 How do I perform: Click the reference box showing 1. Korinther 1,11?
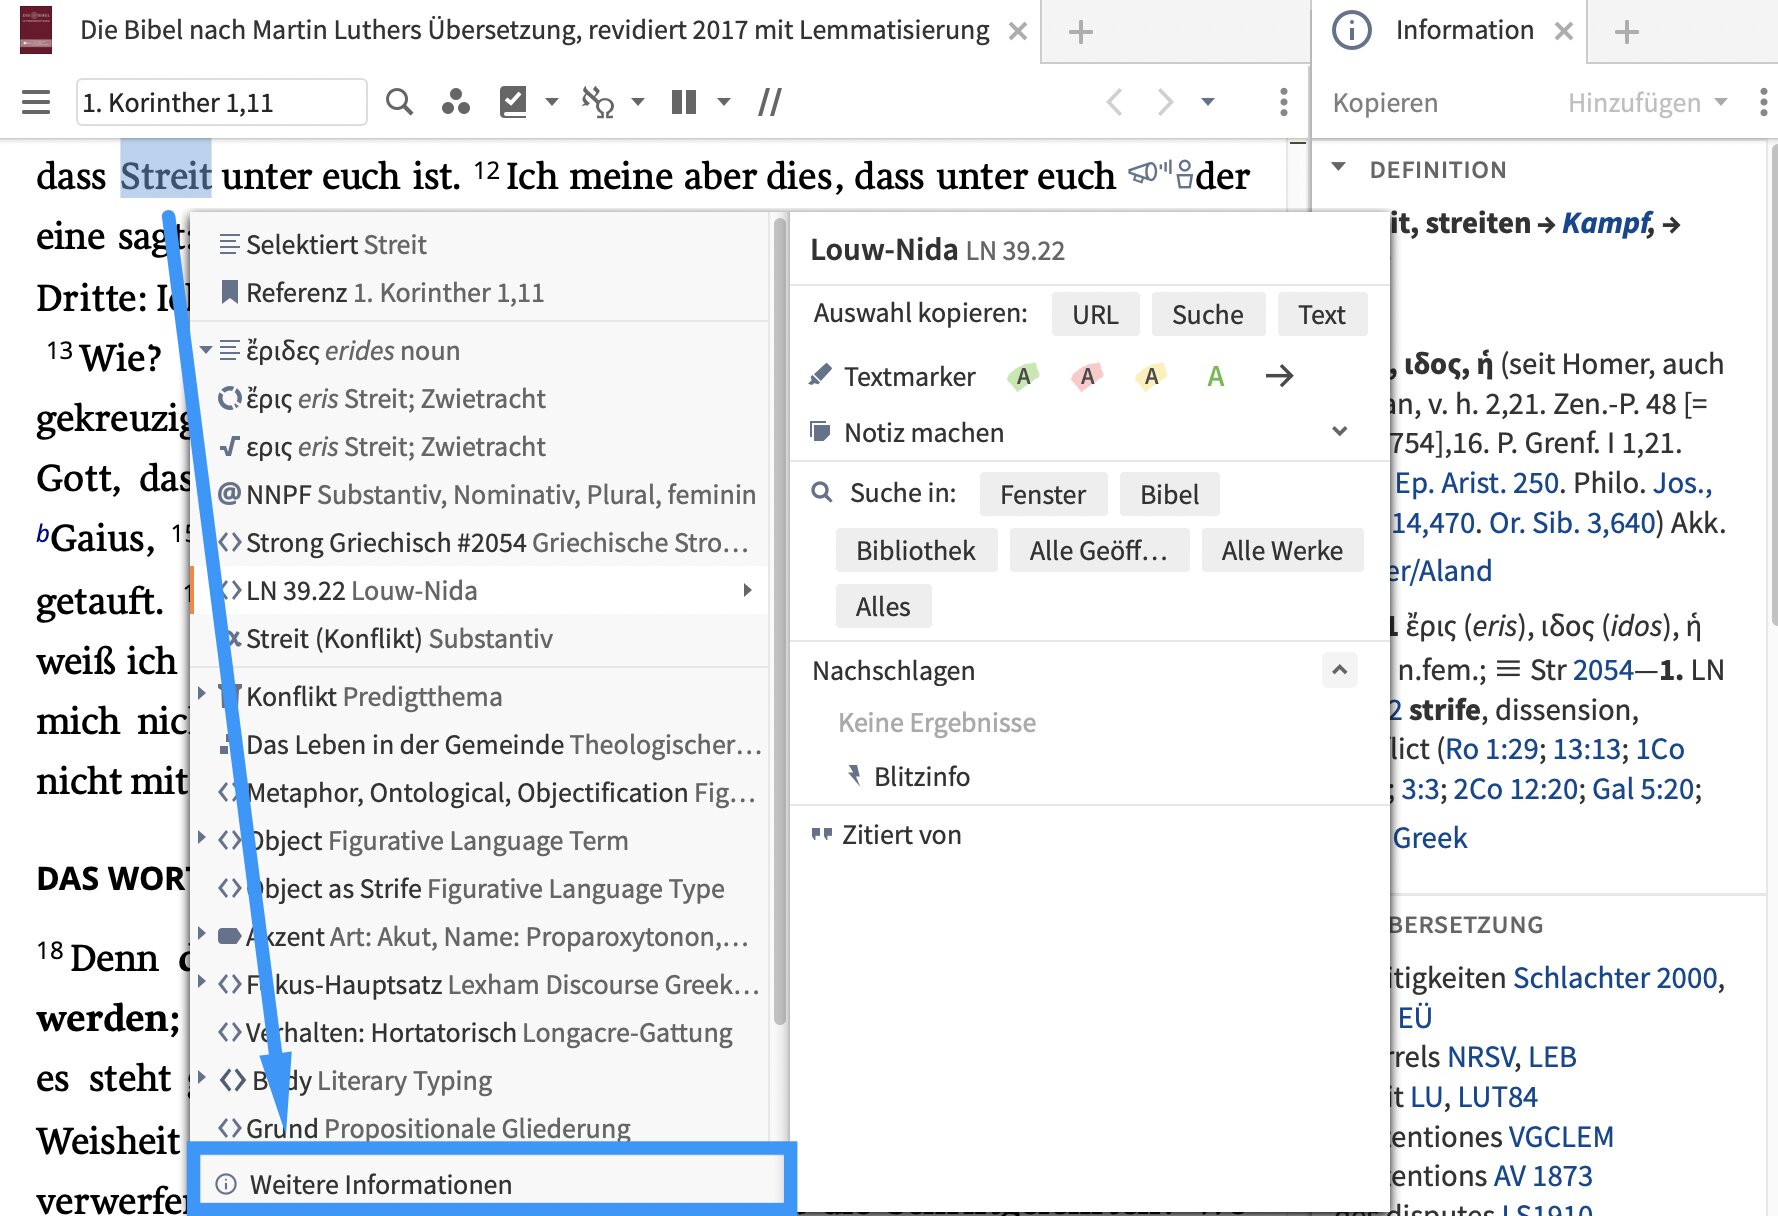tap(221, 102)
